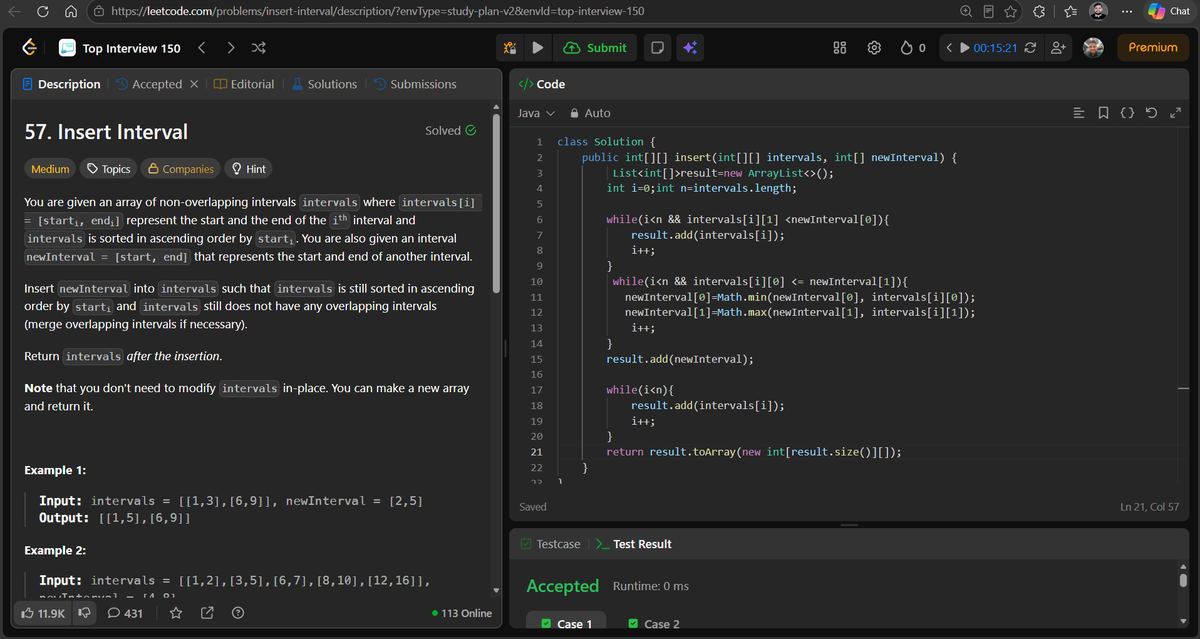Reset the timer with refresh icon
1200x639 pixels.
1032,47
